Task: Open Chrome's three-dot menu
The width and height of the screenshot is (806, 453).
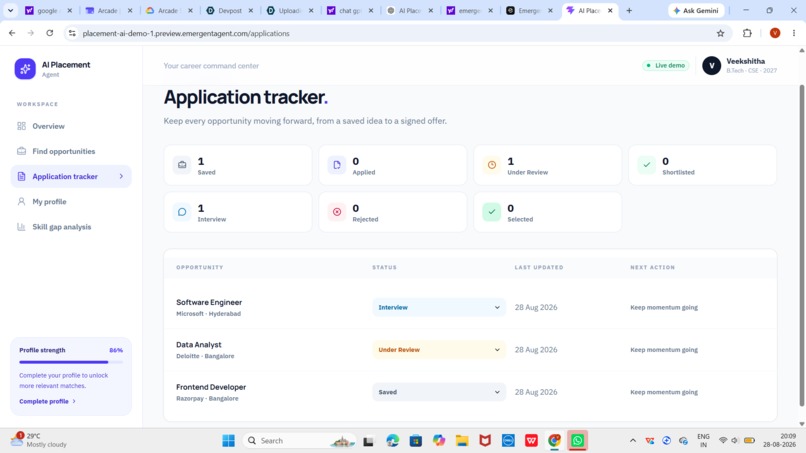Action: 794,33
